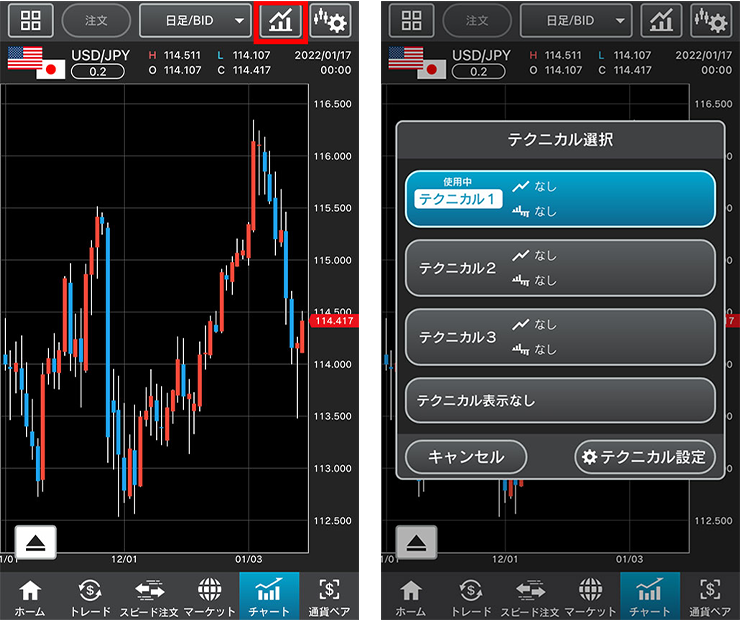Screen dimensions: 740x620
Task: Open chart settings gear icon beside red-outlined icon
Action: pos(329,20)
